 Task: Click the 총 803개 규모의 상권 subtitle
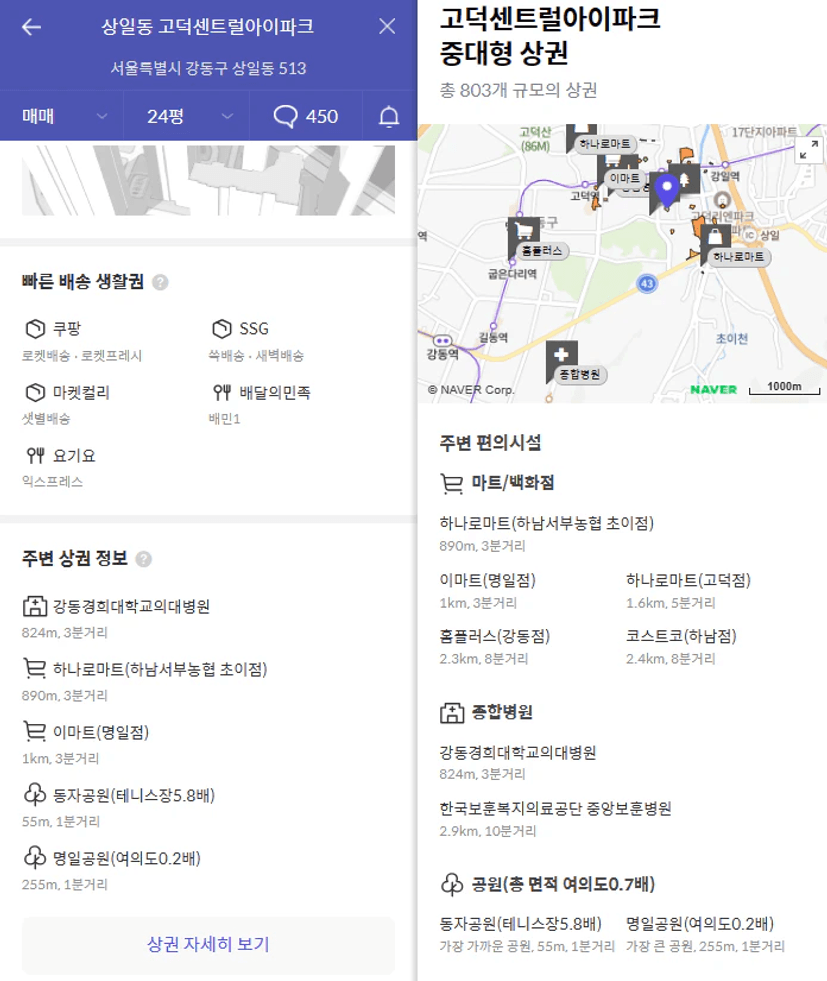[519, 91]
